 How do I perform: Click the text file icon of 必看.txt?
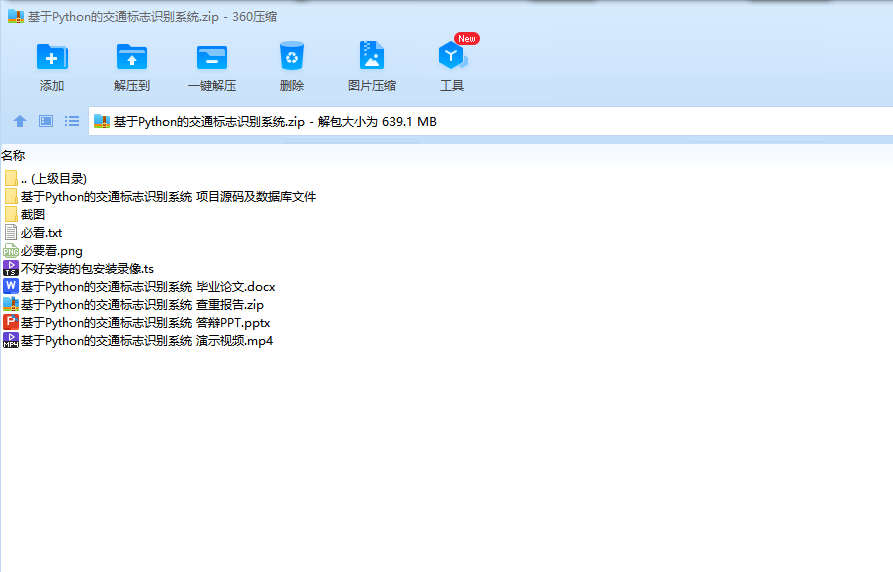(11, 232)
